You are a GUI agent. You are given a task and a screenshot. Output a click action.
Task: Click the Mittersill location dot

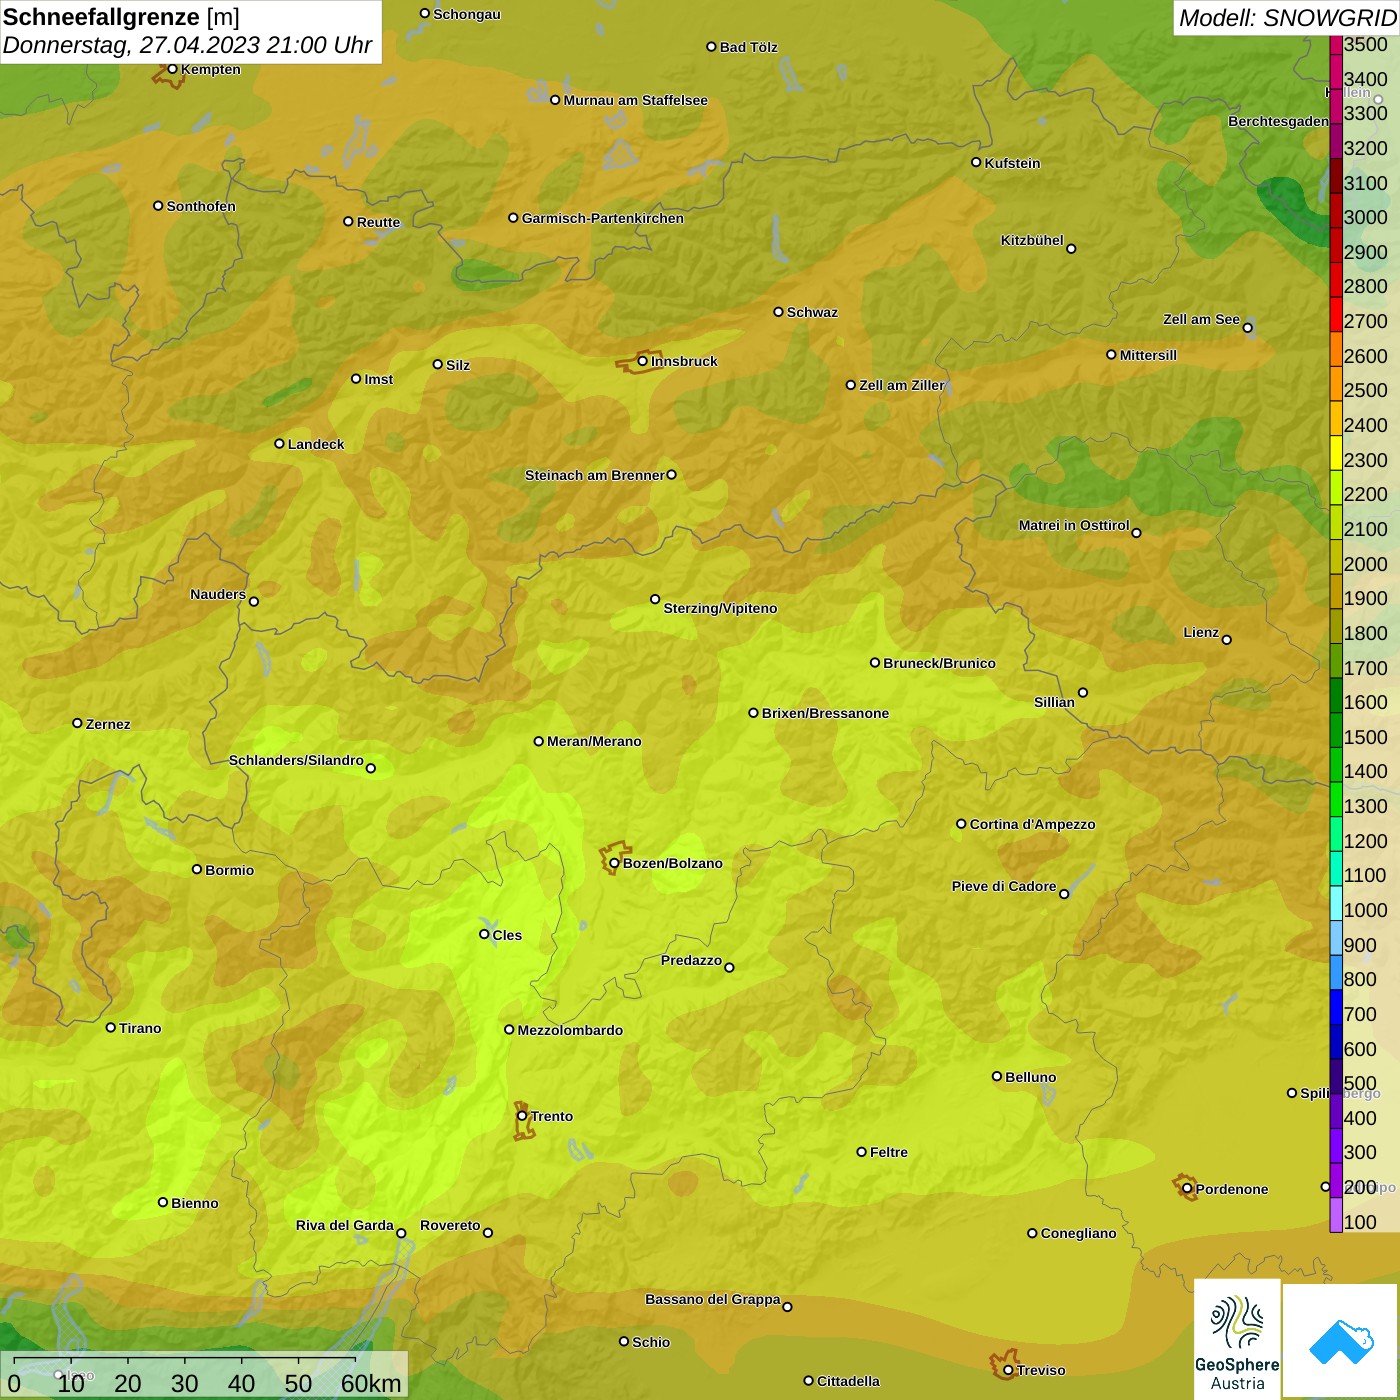(1111, 354)
